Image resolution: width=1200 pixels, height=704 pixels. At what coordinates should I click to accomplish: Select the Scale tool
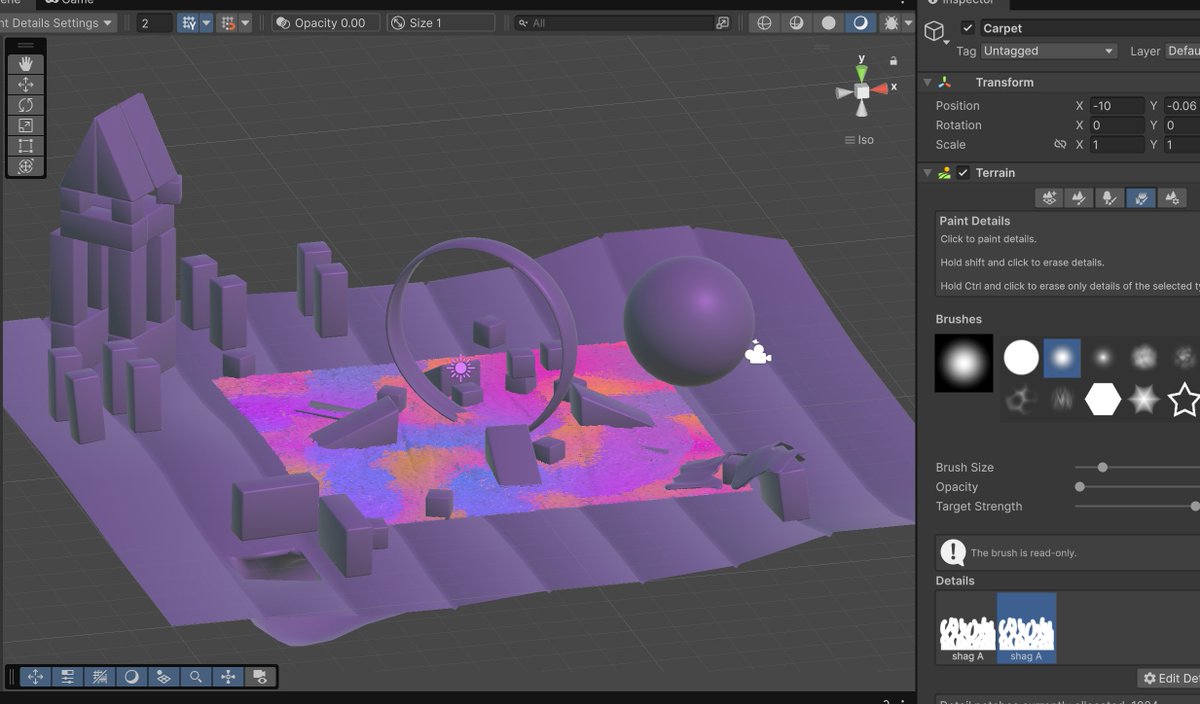click(26, 126)
